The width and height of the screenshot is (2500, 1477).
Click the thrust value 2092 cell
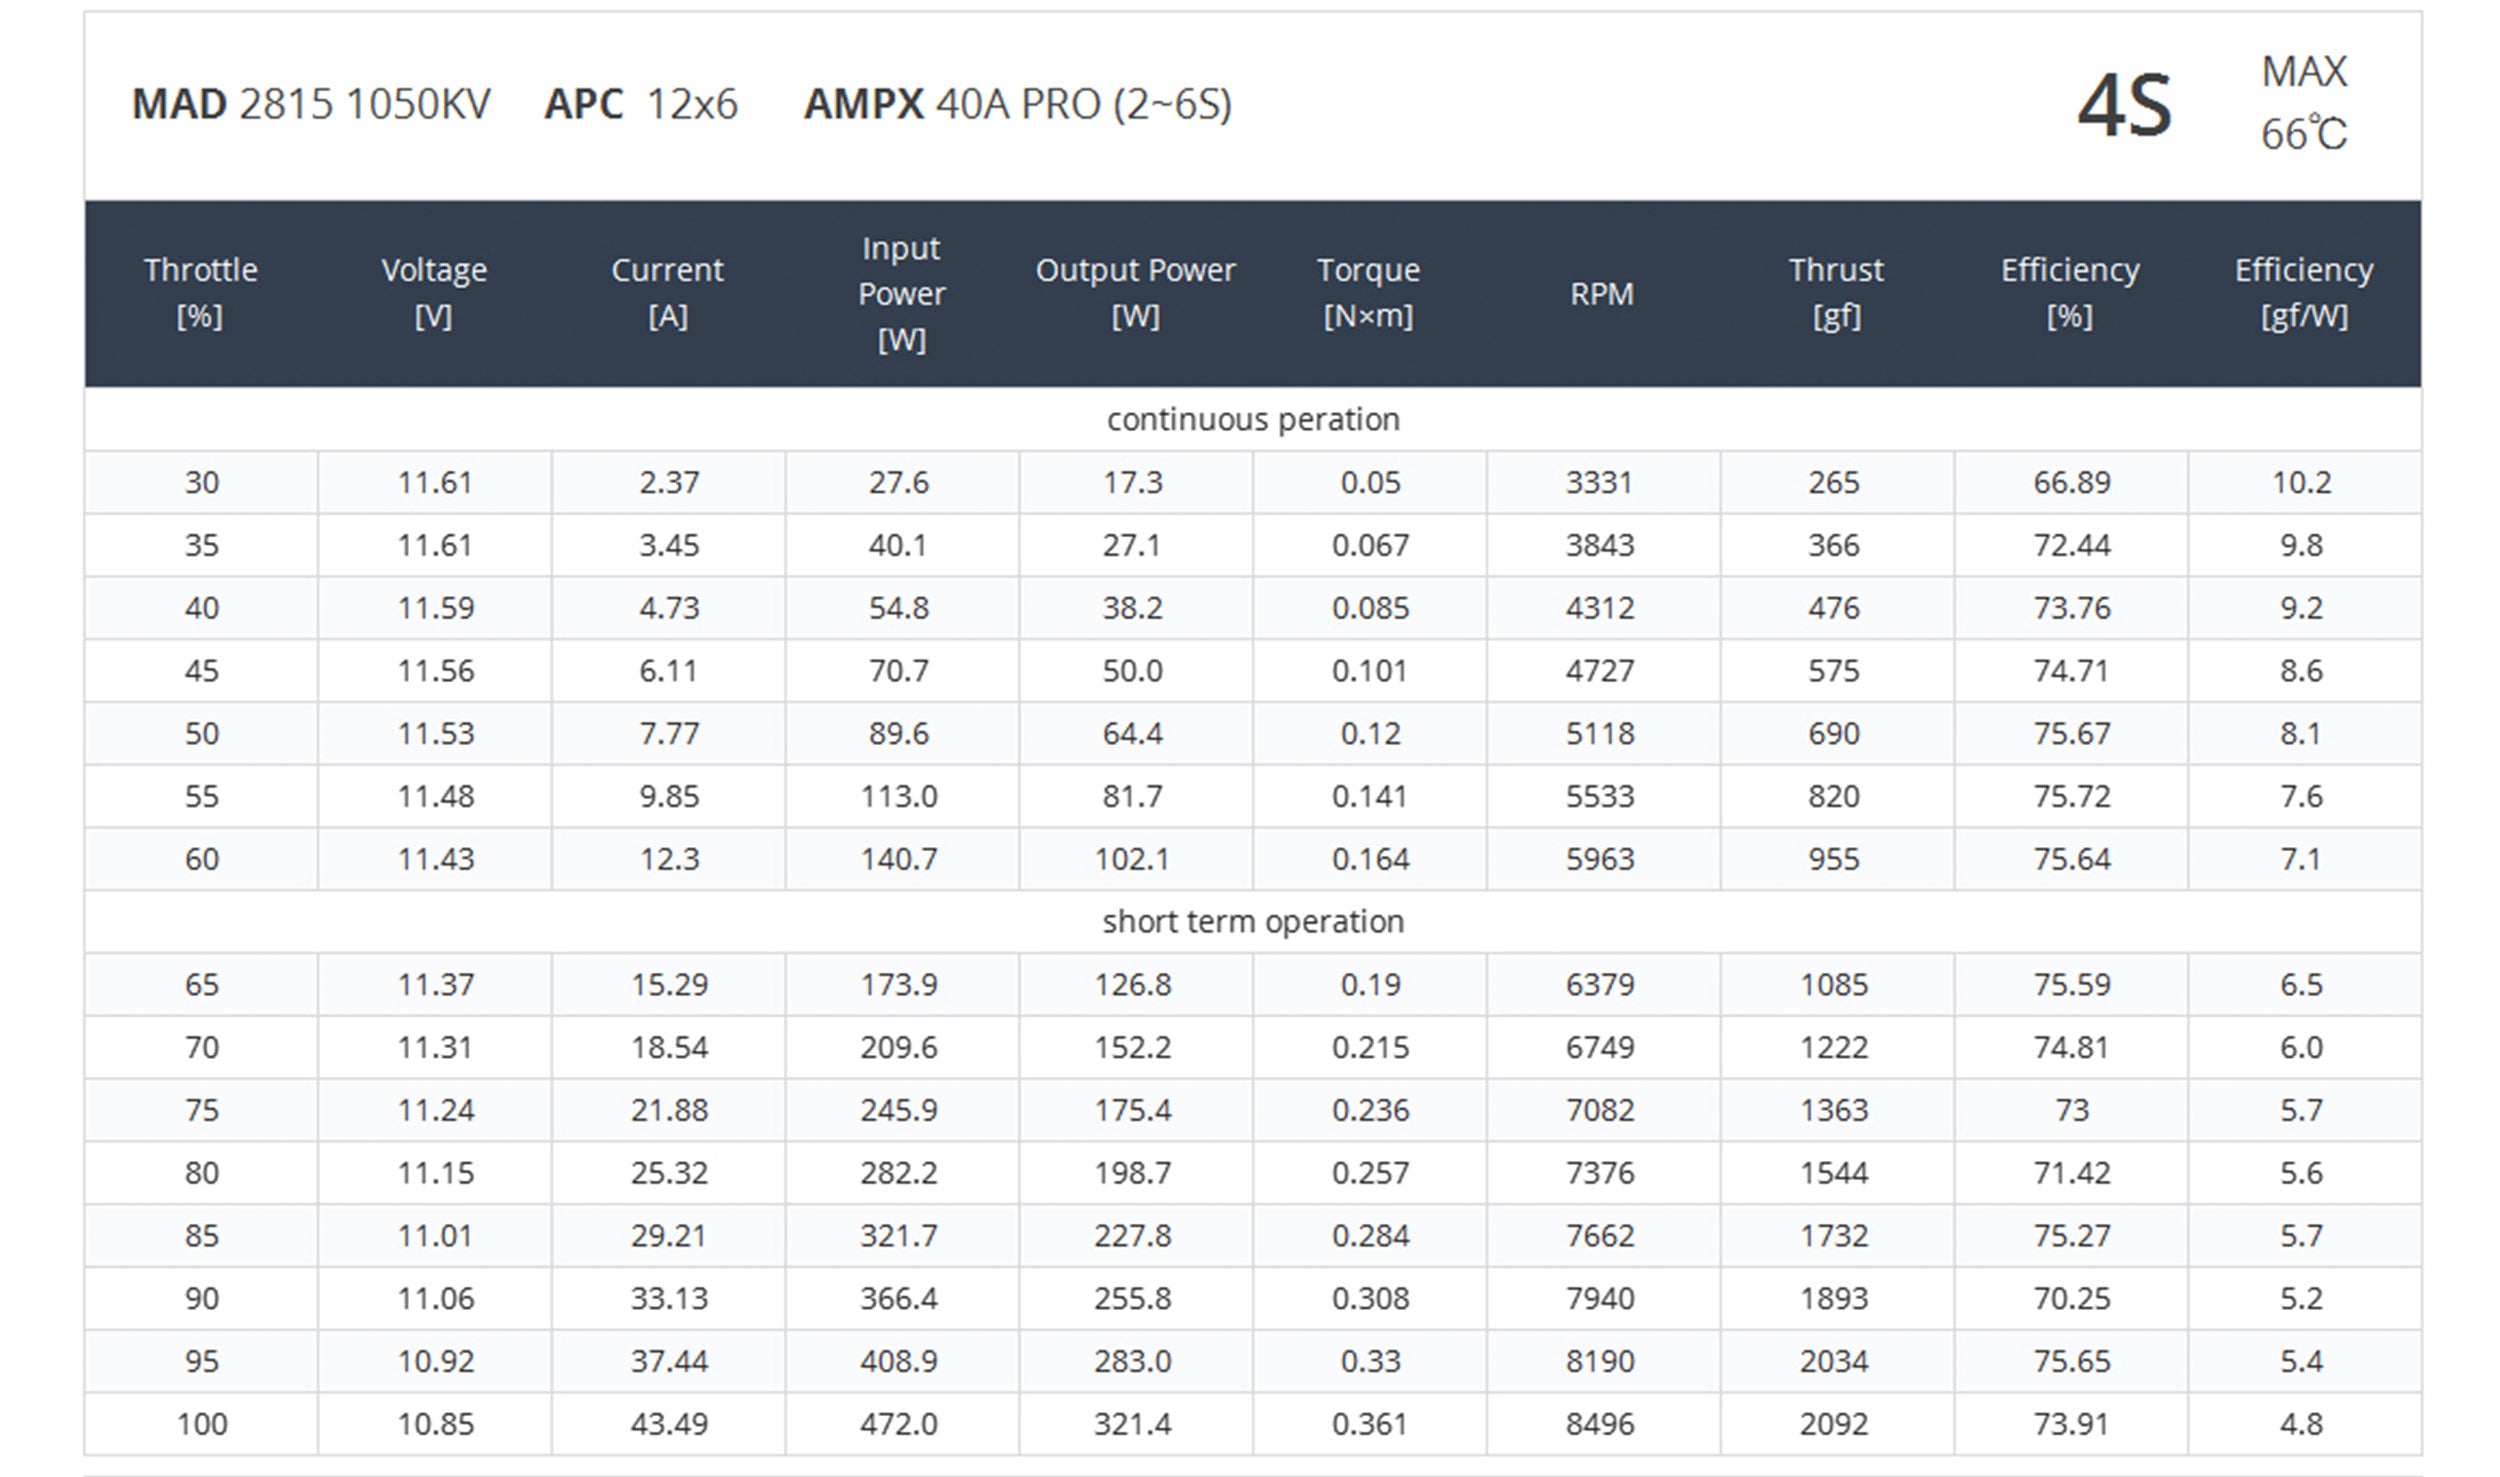click(1834, 1424)
